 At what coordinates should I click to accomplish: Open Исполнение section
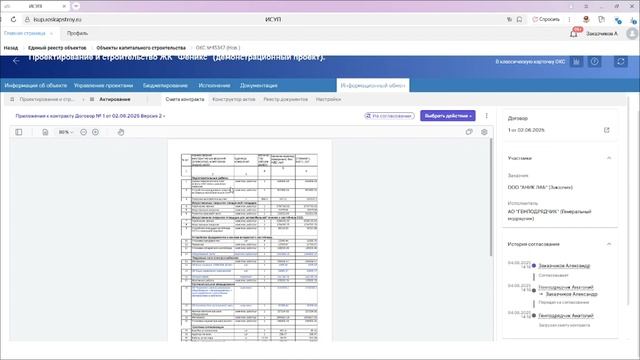coord(214,85)
